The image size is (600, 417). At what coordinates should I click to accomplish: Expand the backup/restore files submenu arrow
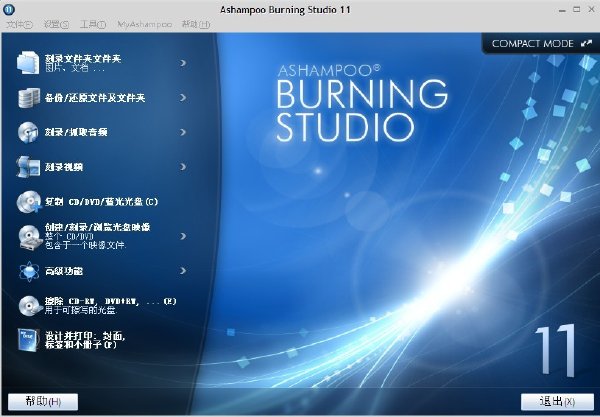pyautogui.click(x=183, y=98)
